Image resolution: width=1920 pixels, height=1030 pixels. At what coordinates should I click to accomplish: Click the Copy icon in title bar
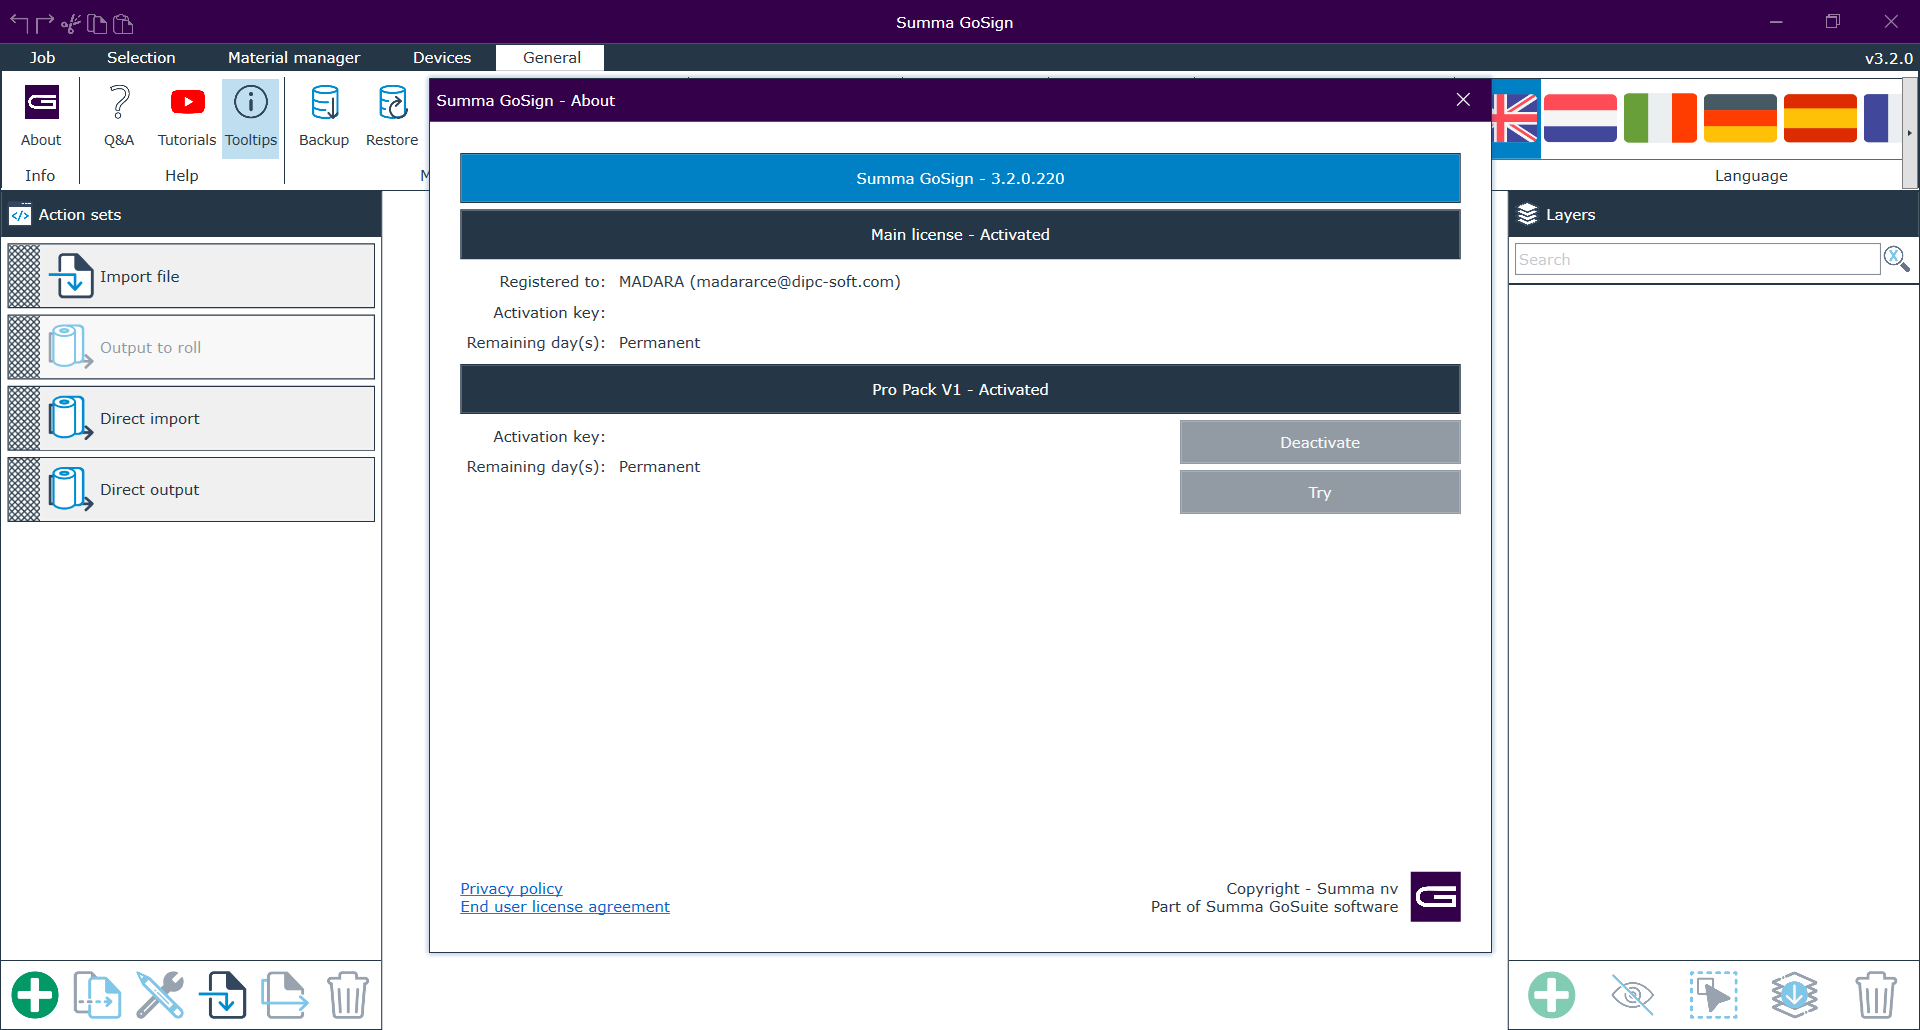click(x=97, y=23)
